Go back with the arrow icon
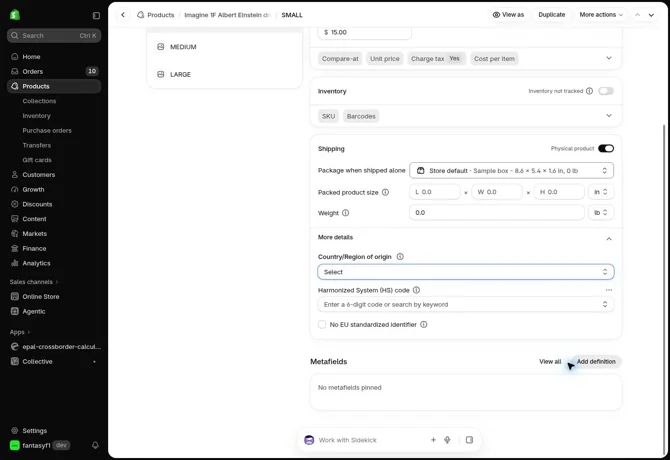The height and width of the screenshot is (460, 670). coord(123,15)
